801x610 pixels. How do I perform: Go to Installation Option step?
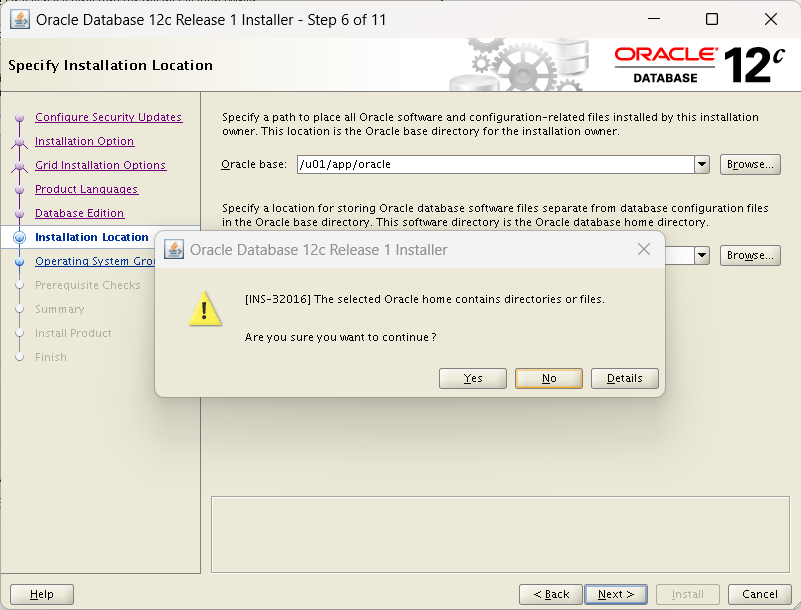84,141
